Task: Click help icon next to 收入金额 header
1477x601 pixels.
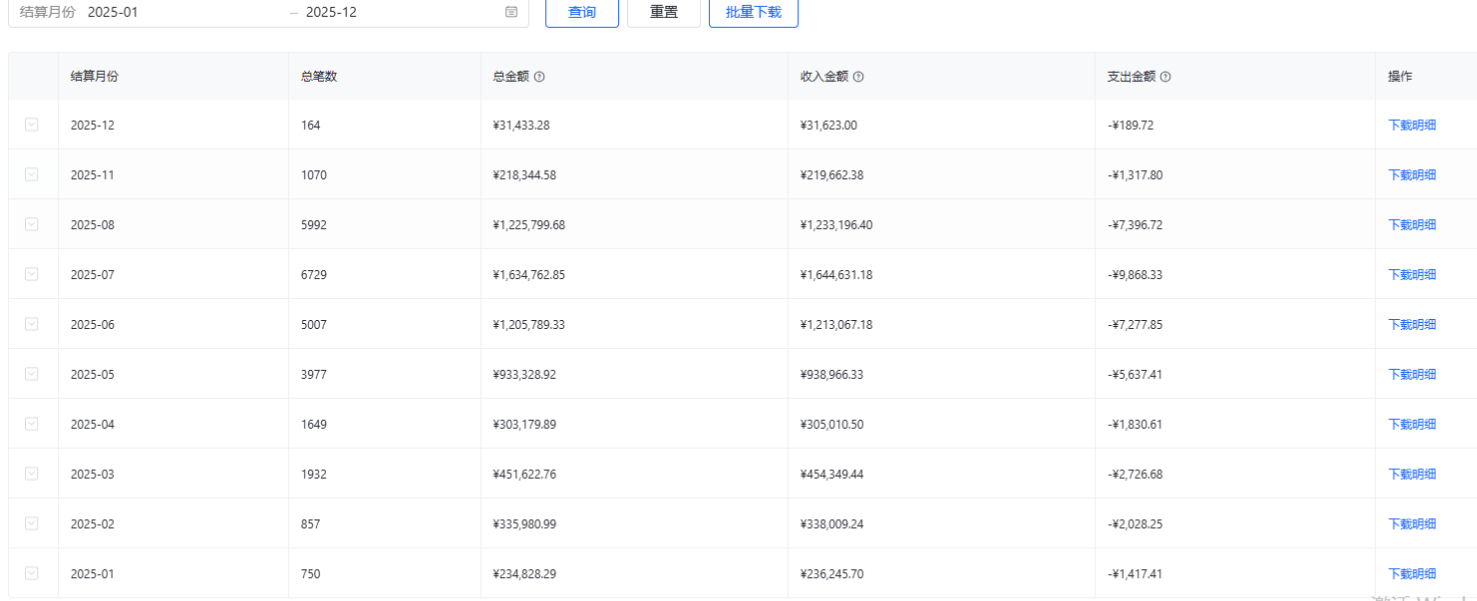Action: [859, 77]
